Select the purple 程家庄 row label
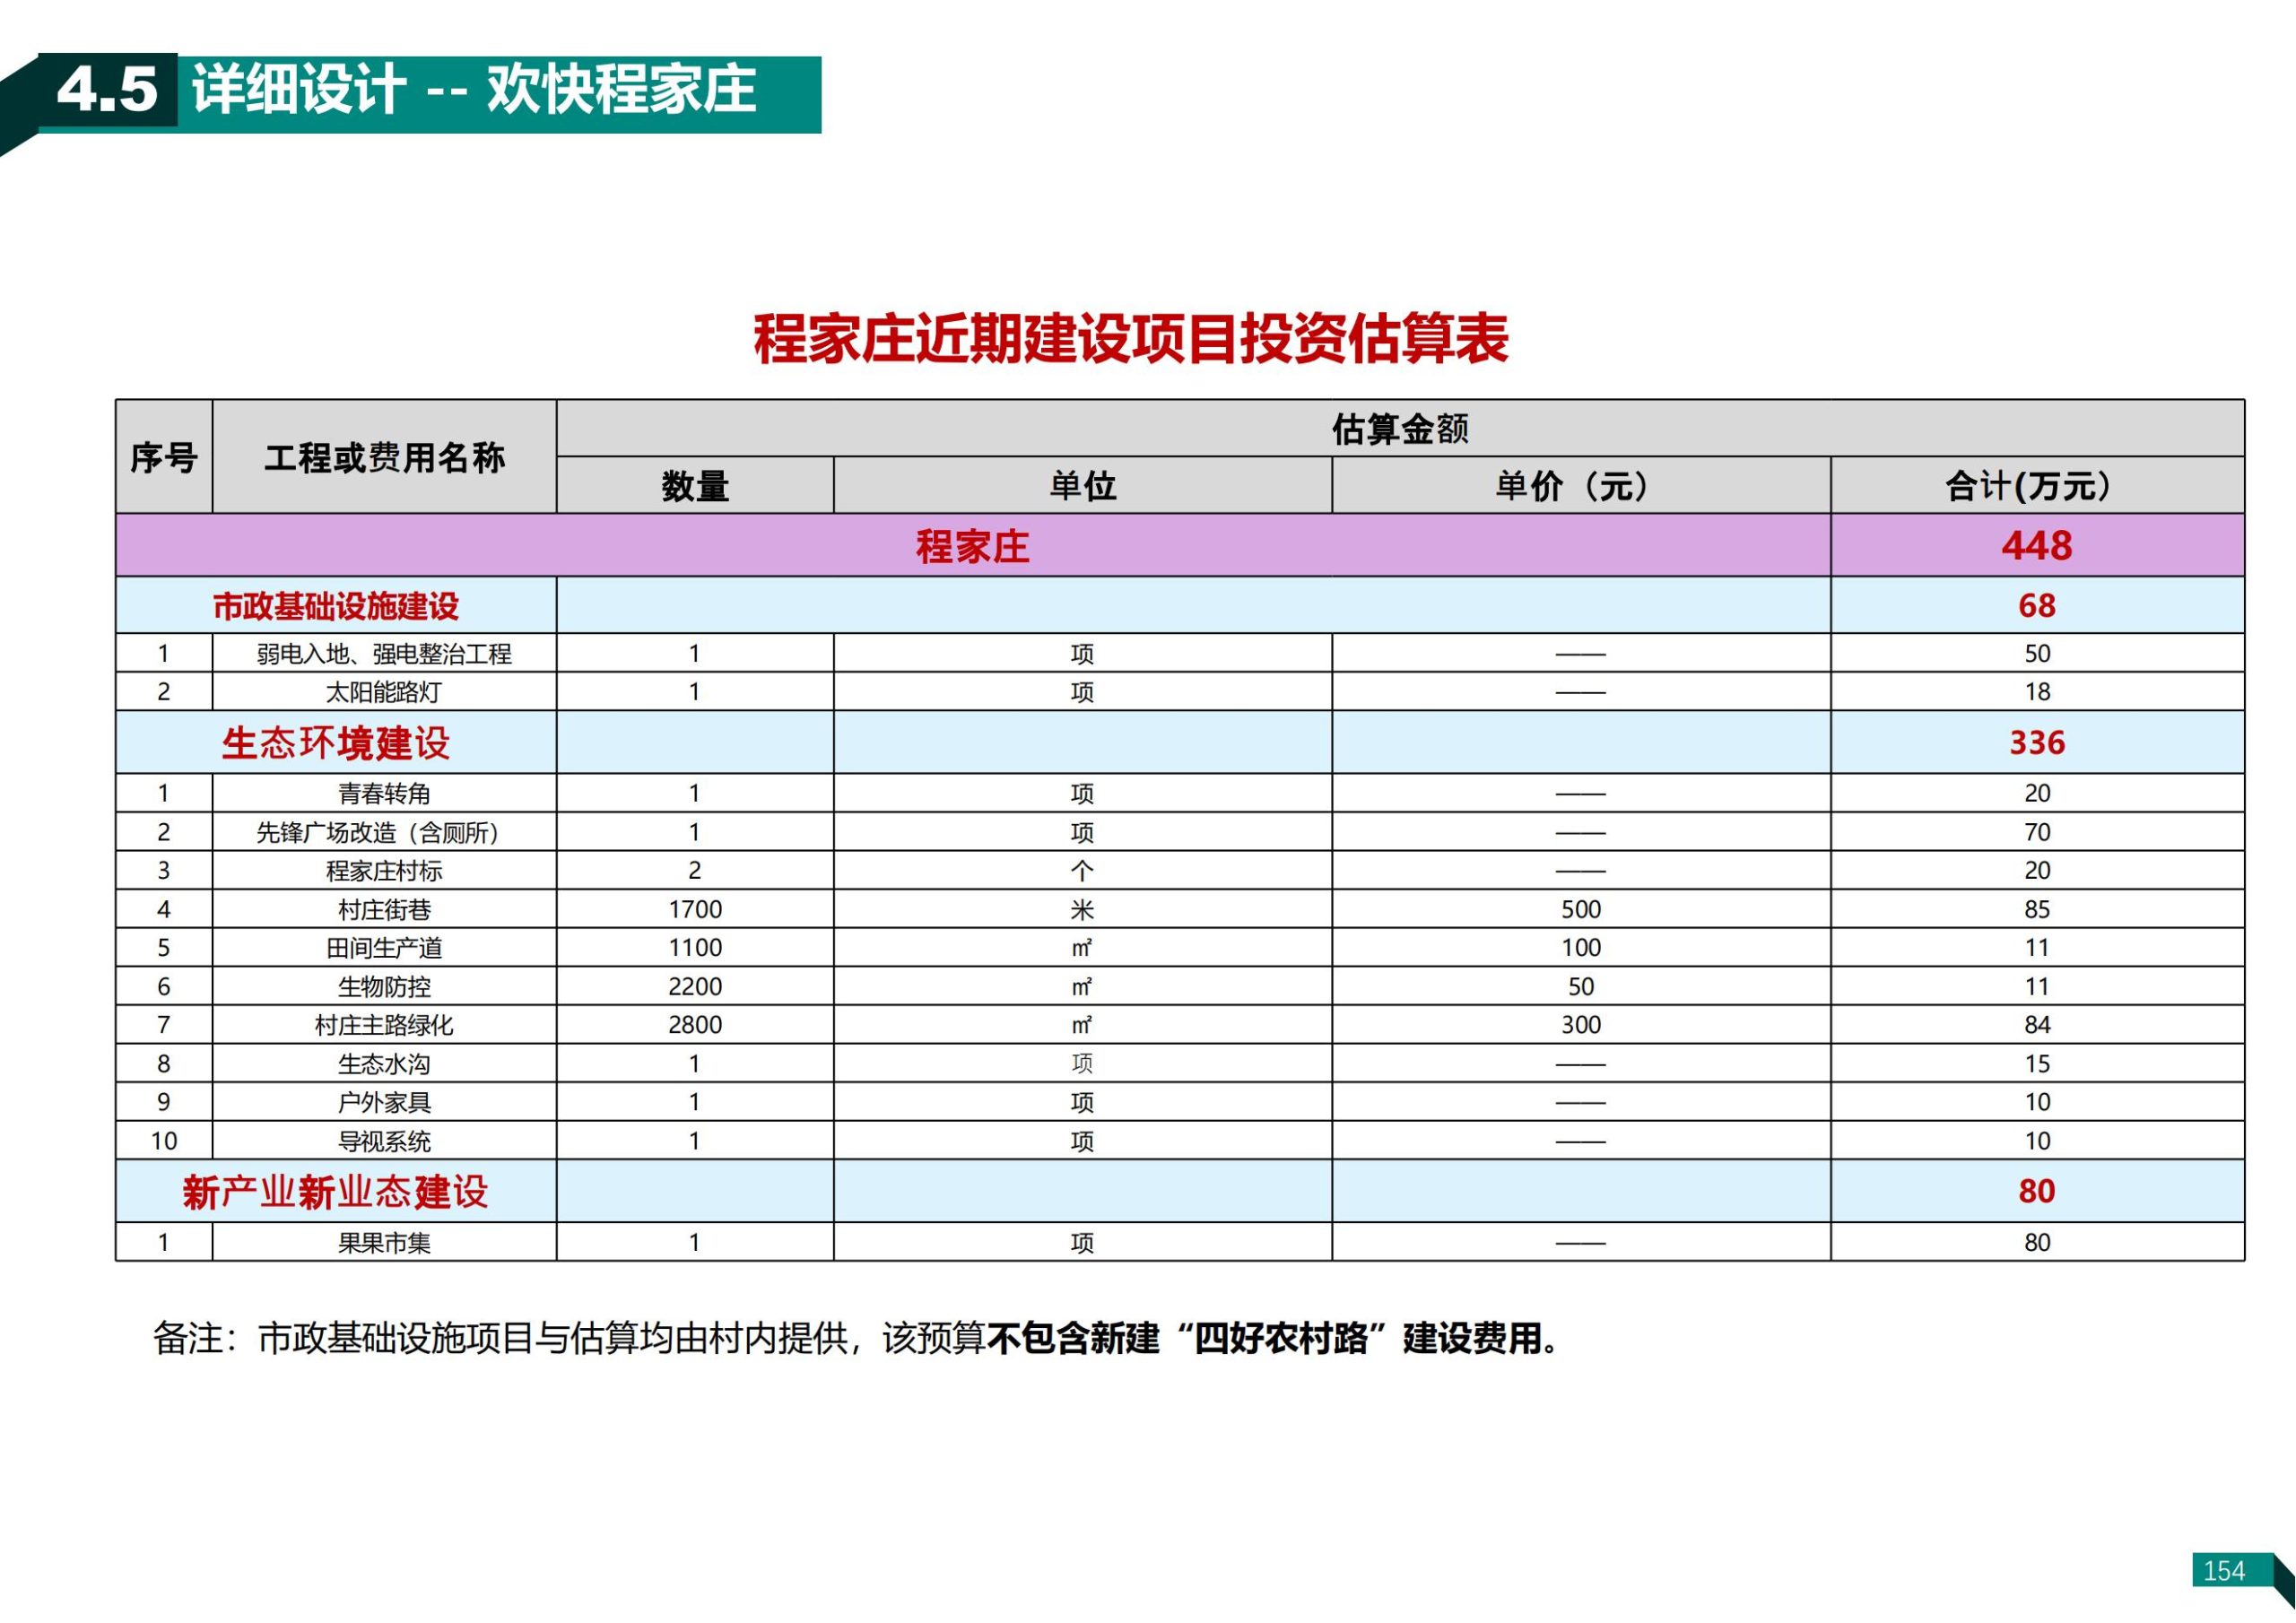2296x1623 pixels. [x=972, y=547]
